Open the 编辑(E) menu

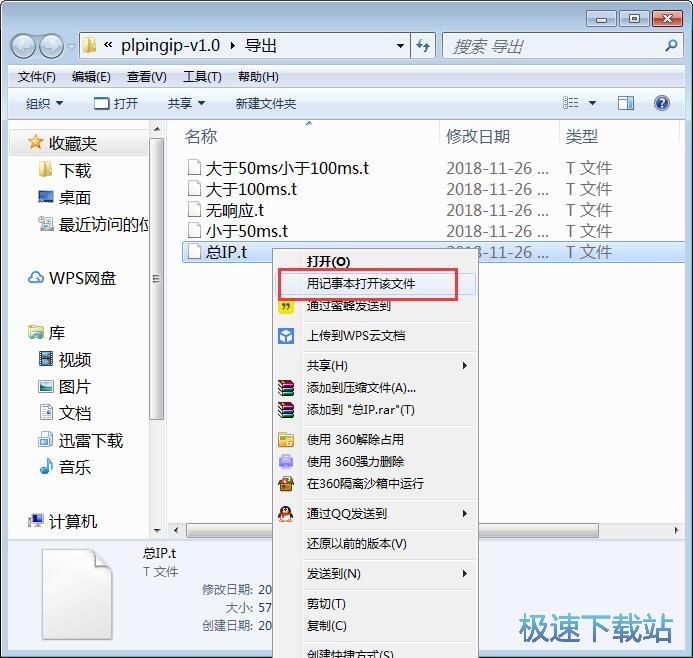[x=91, y=77]
